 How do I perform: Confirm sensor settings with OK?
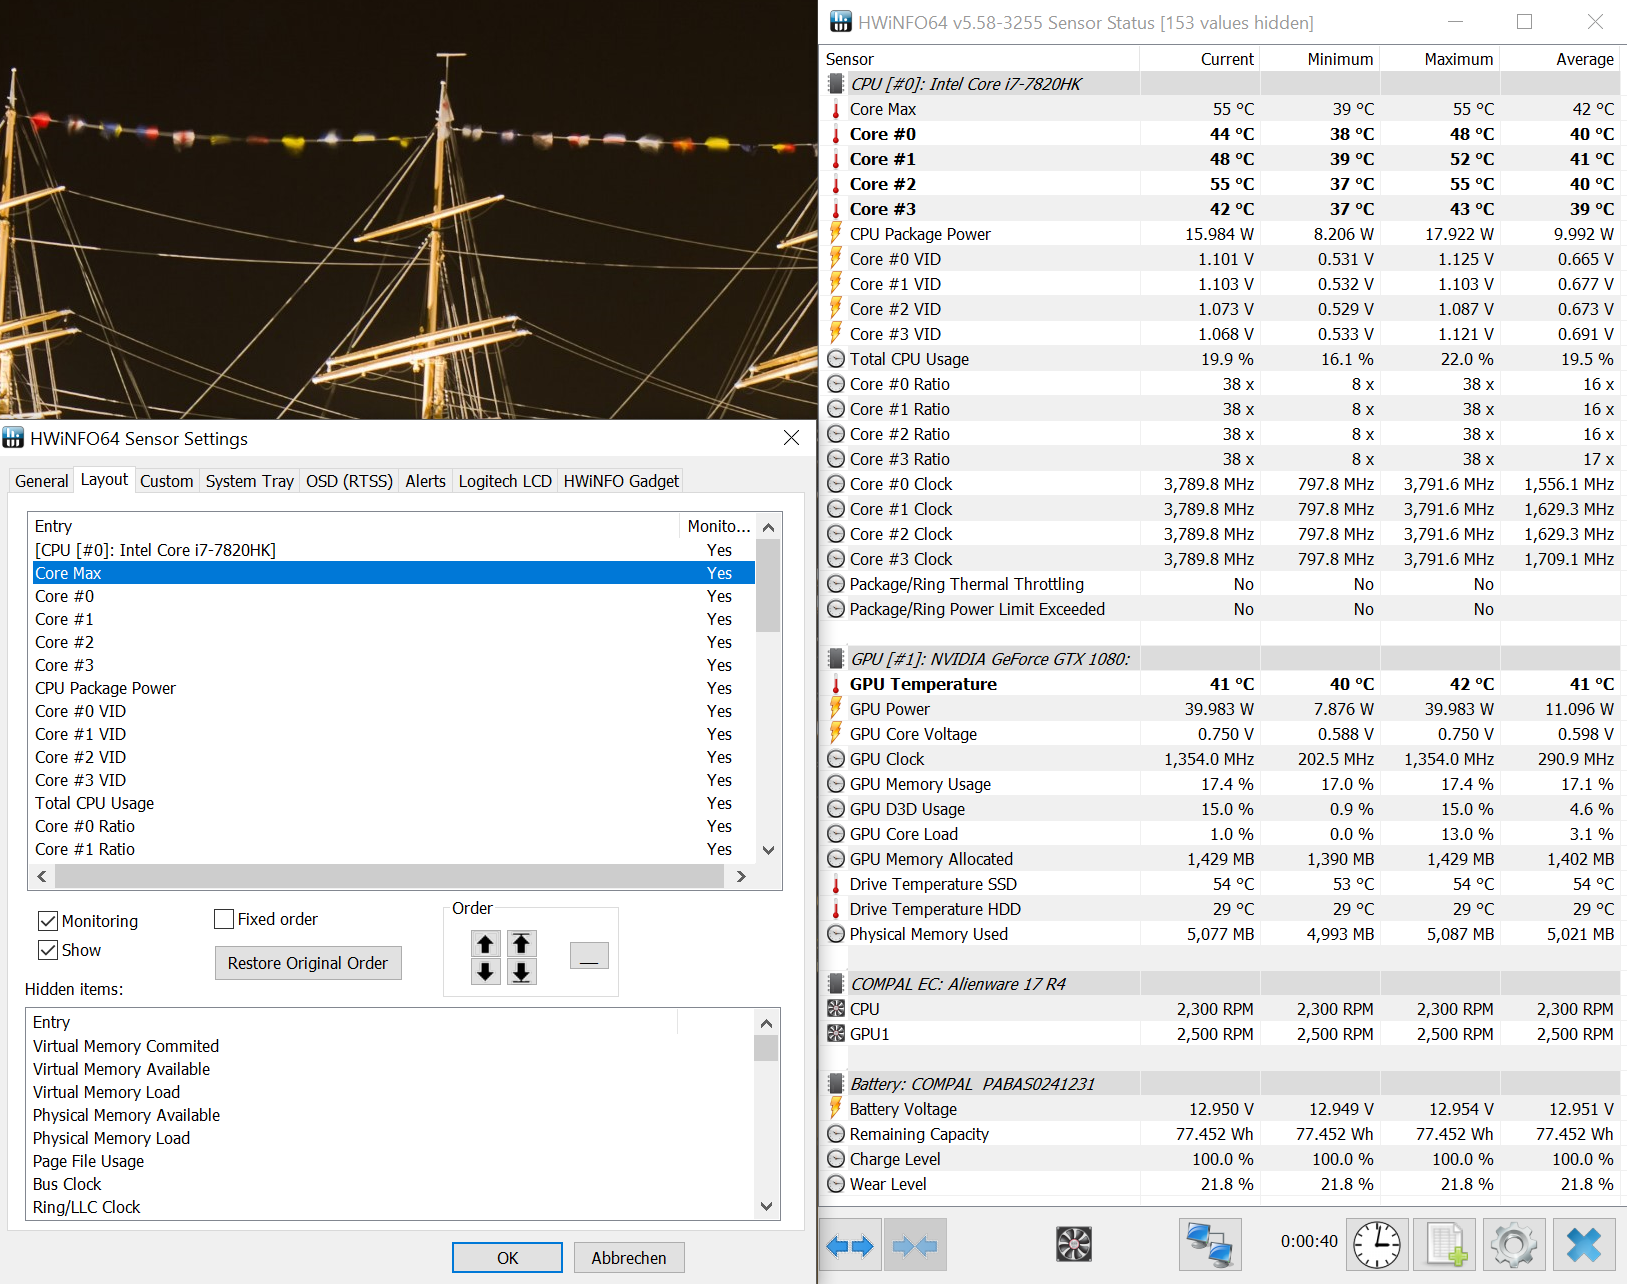(507, 1258)
